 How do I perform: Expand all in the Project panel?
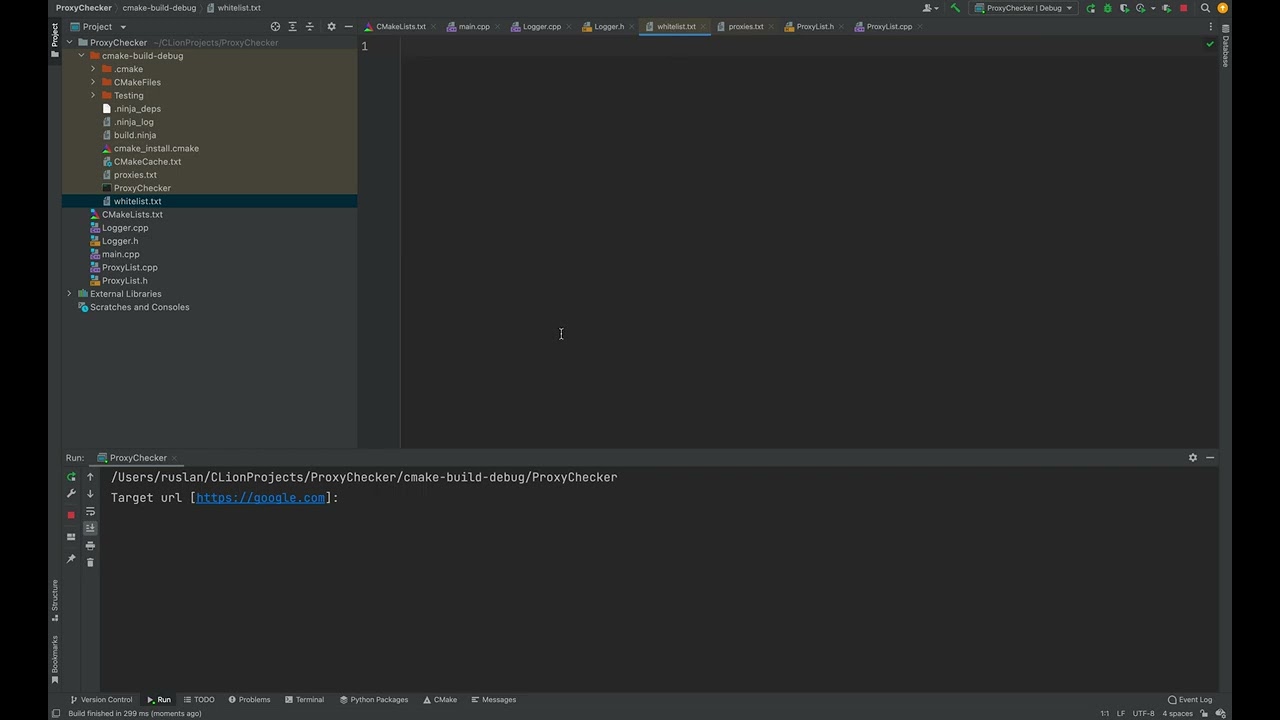pyautogui.click(x=292, y=27)
